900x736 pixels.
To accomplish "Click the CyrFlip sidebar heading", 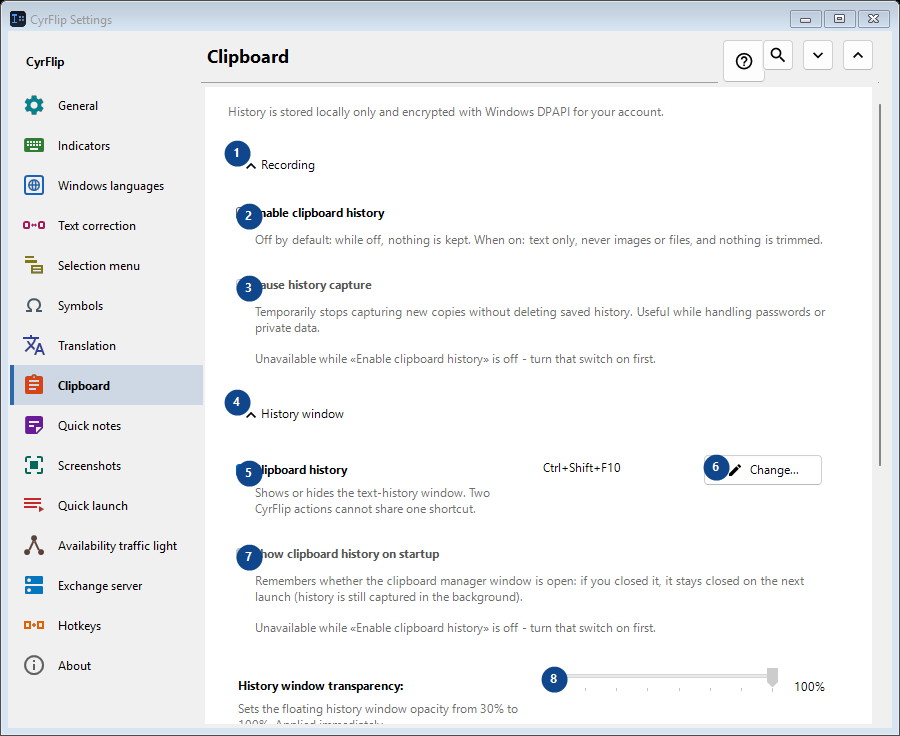I will (x=45, y=62).
